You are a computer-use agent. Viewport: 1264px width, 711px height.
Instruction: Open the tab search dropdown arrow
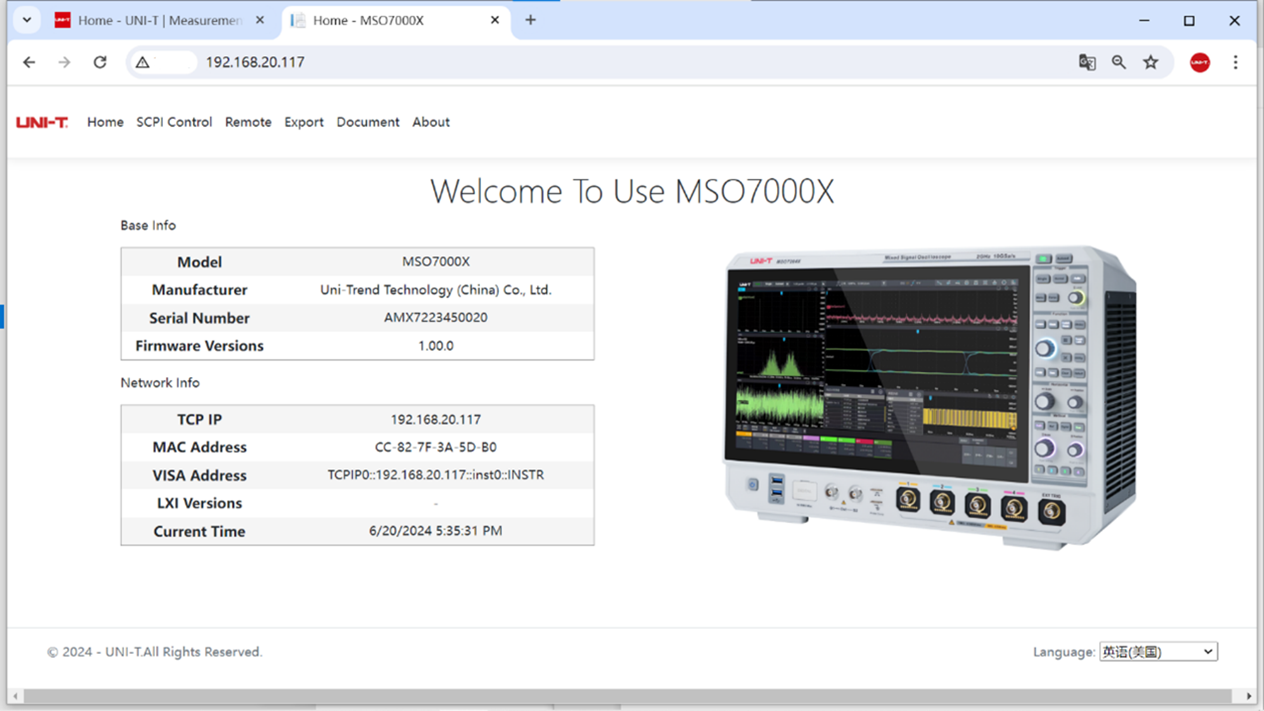point(27,20)
